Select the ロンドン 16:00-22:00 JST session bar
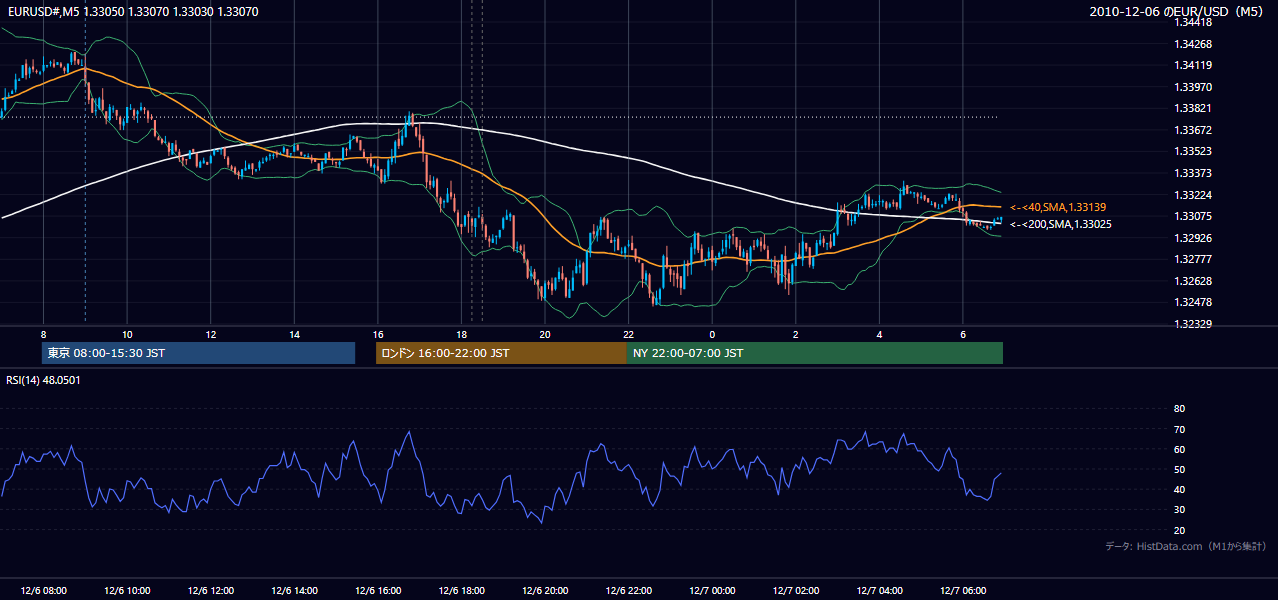The image size is (1278, 600). coord(501,353)
